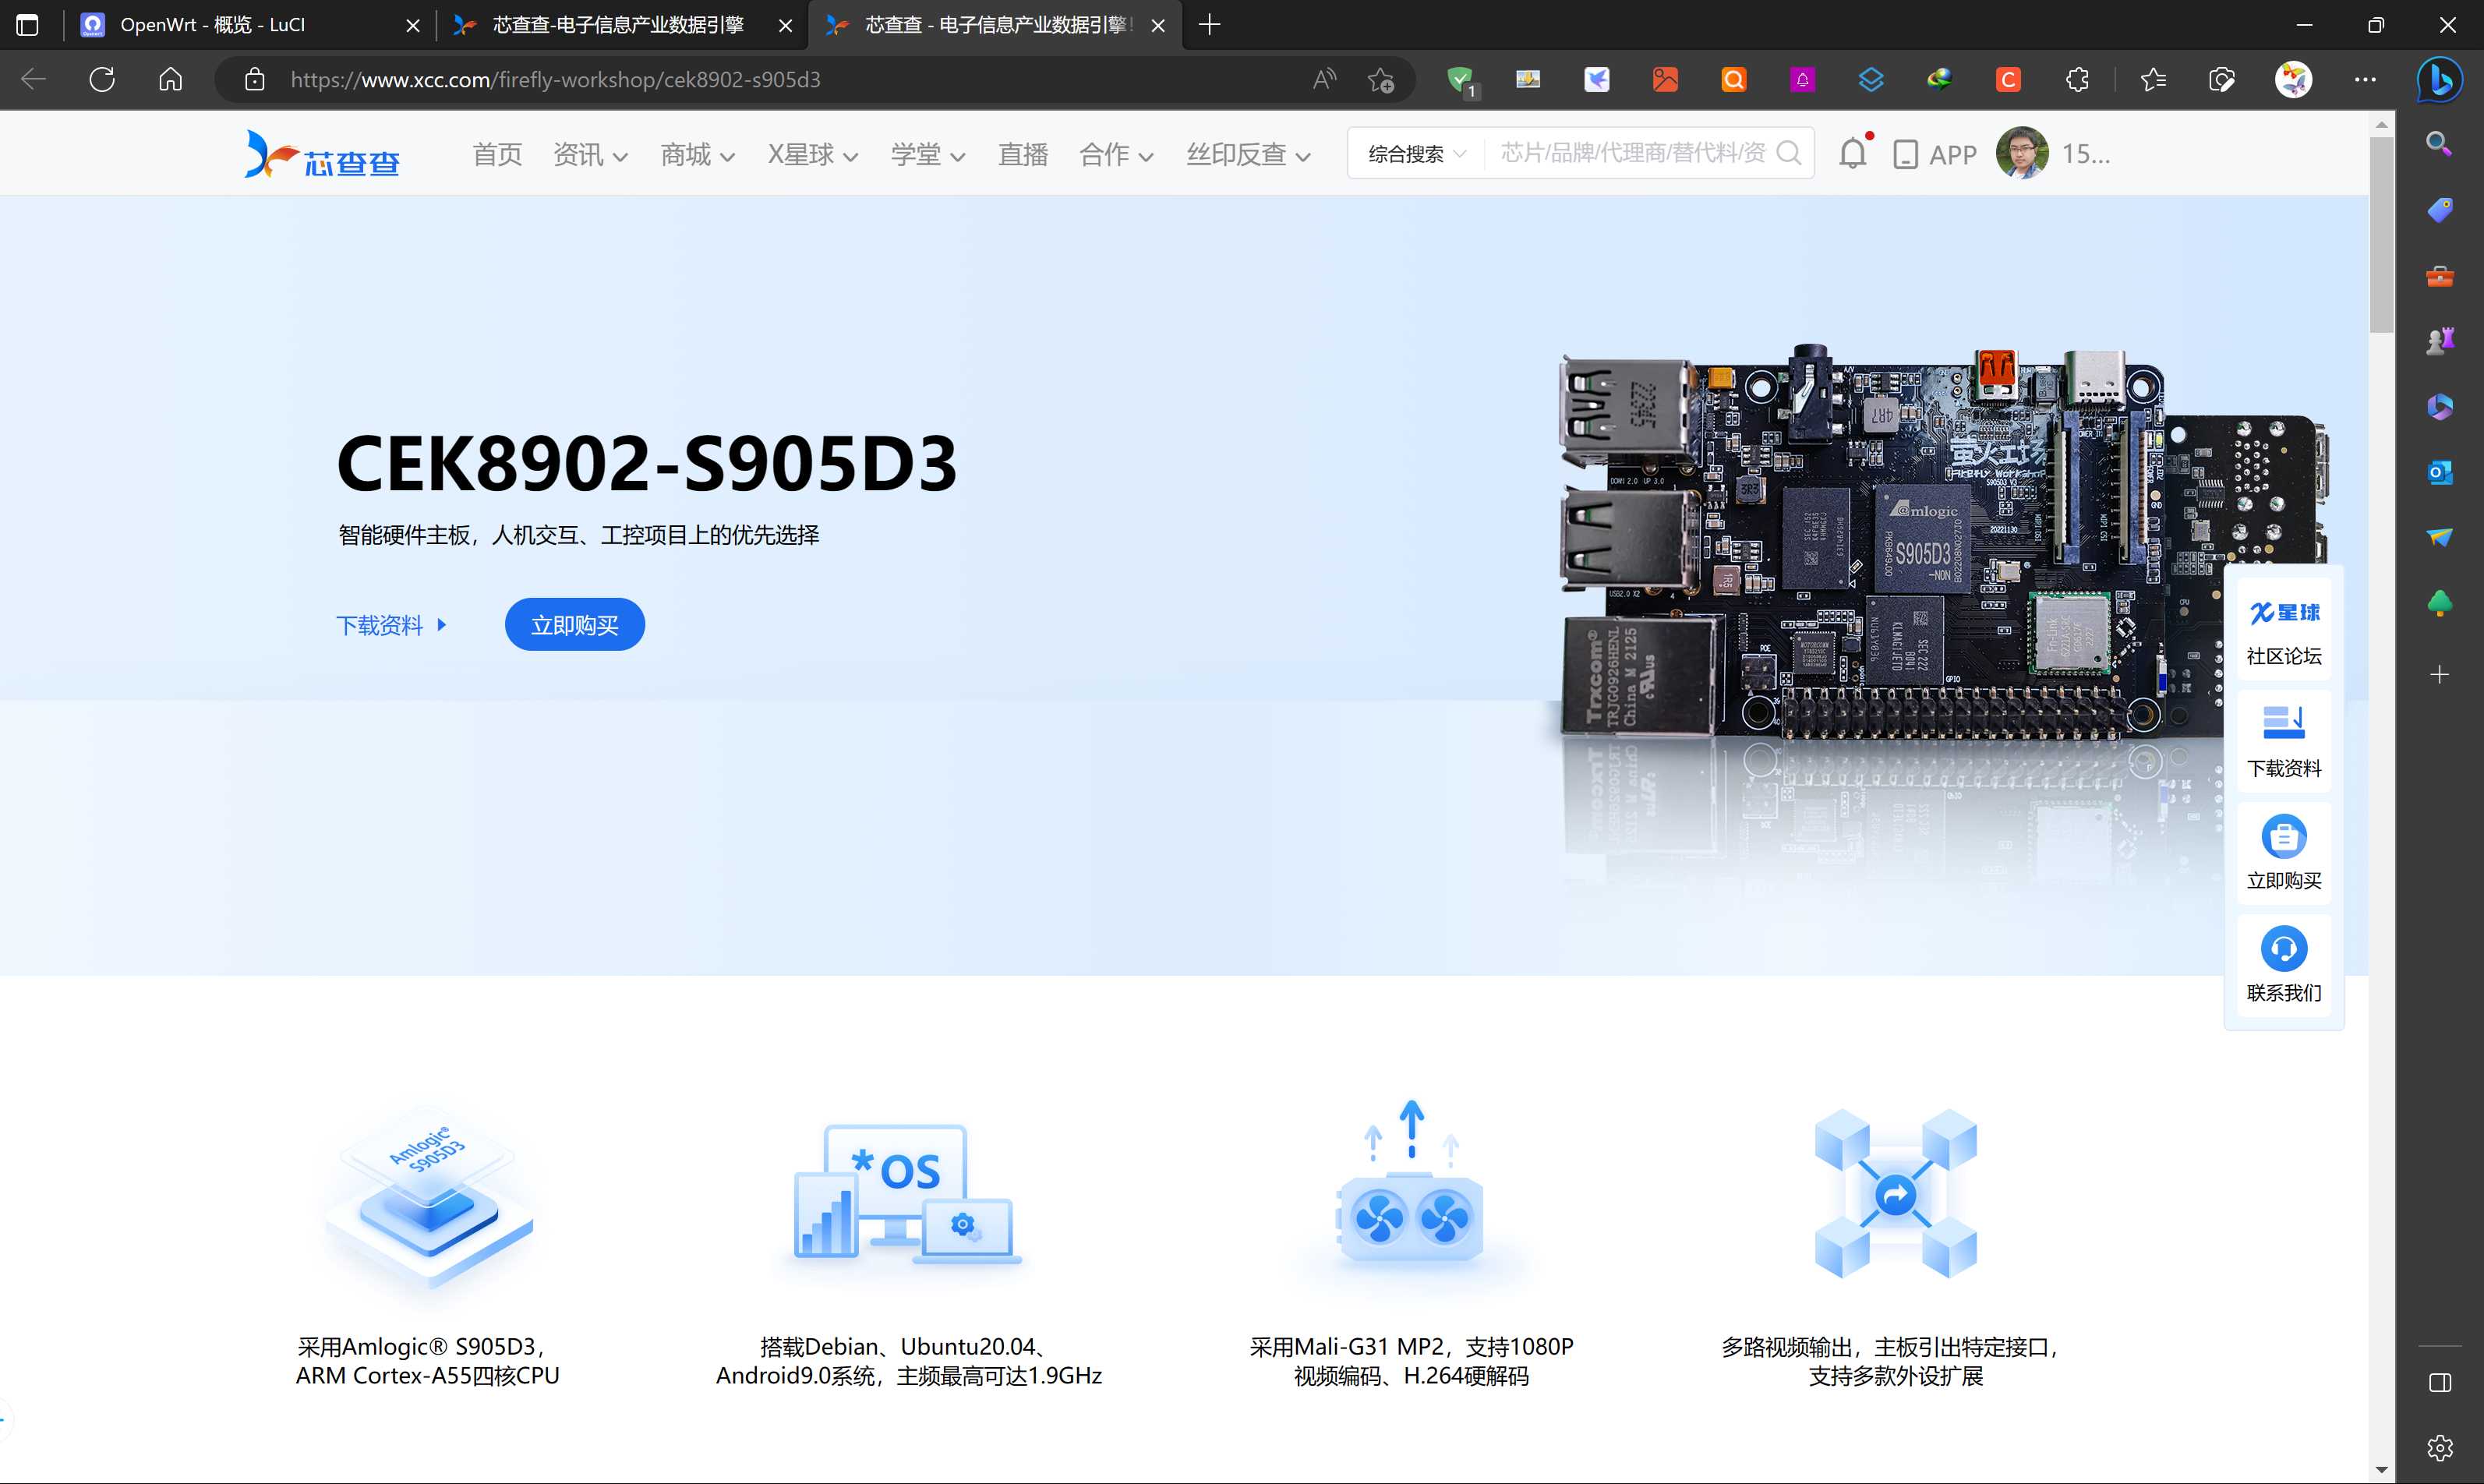Toggle sidebar layout panel icon
Viewport: 2484px width, 1484px height.
pos(2439,1382)
